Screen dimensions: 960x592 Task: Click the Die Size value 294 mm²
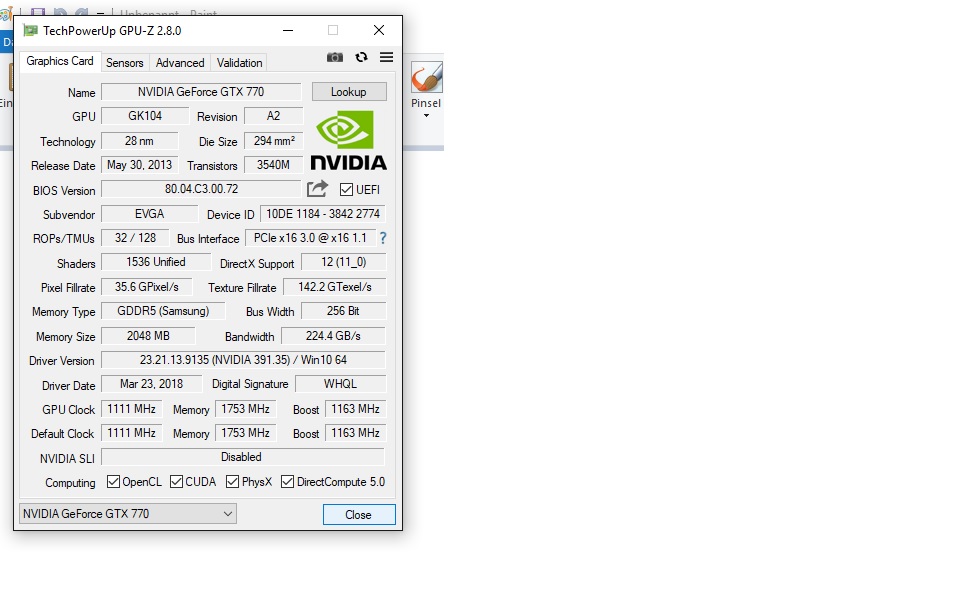tap(274, 141)
